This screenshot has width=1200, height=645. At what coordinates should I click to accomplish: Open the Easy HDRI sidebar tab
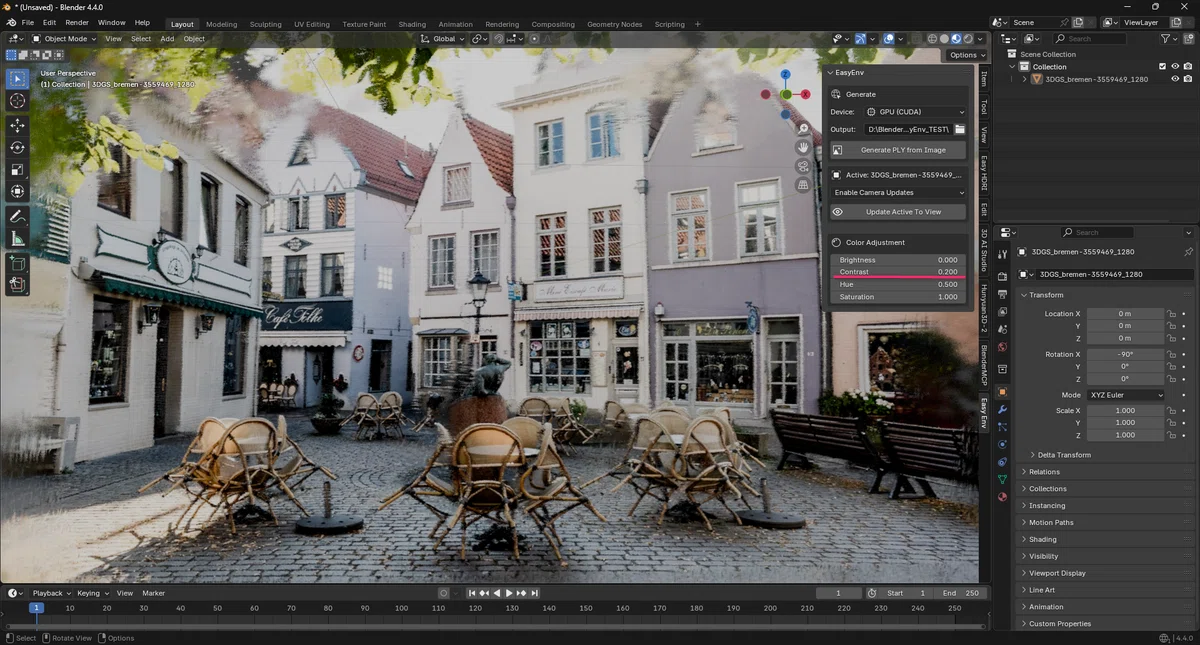coord(984,174)
